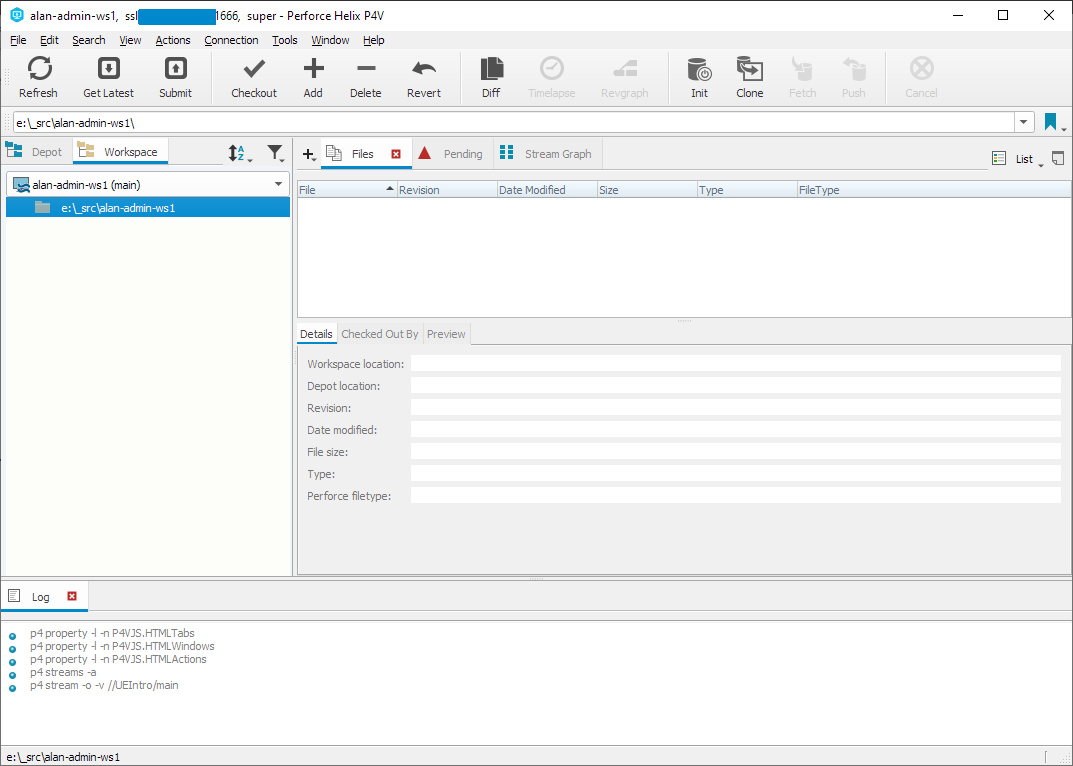Click the plus icon to add a tab
Screen dimensions: 1073x766
[309, 155]
